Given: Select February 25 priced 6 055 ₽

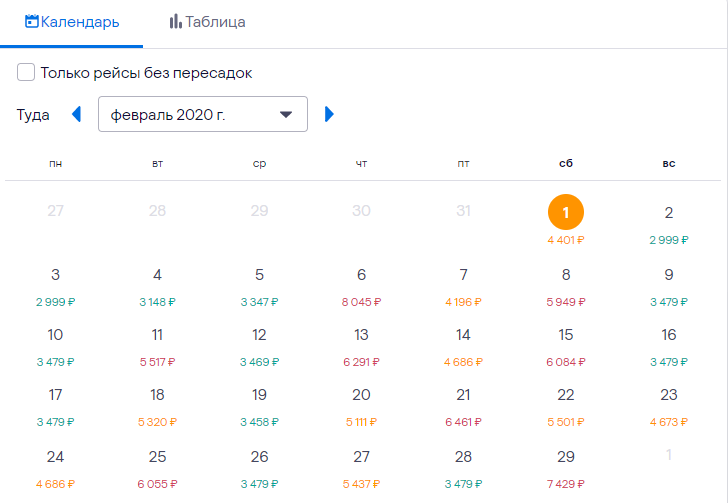Looking at the screenshot, I should pyautogui.click(x=157, y=467).
